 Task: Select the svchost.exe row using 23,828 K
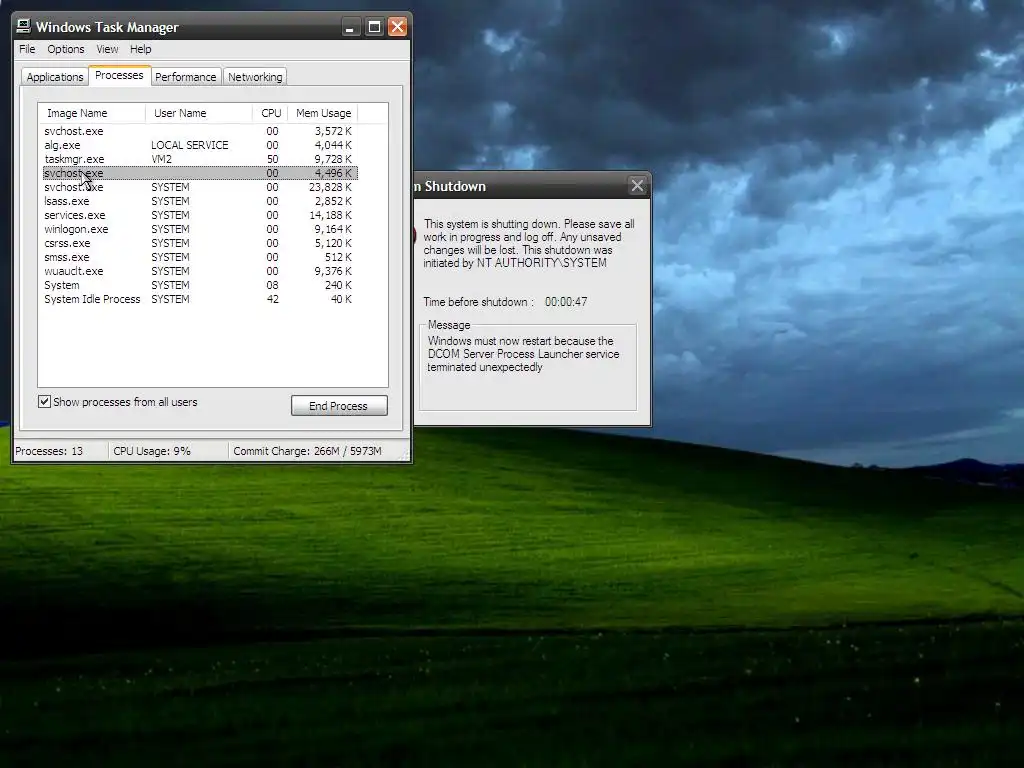pyautogui.click(x=200, y=187)
